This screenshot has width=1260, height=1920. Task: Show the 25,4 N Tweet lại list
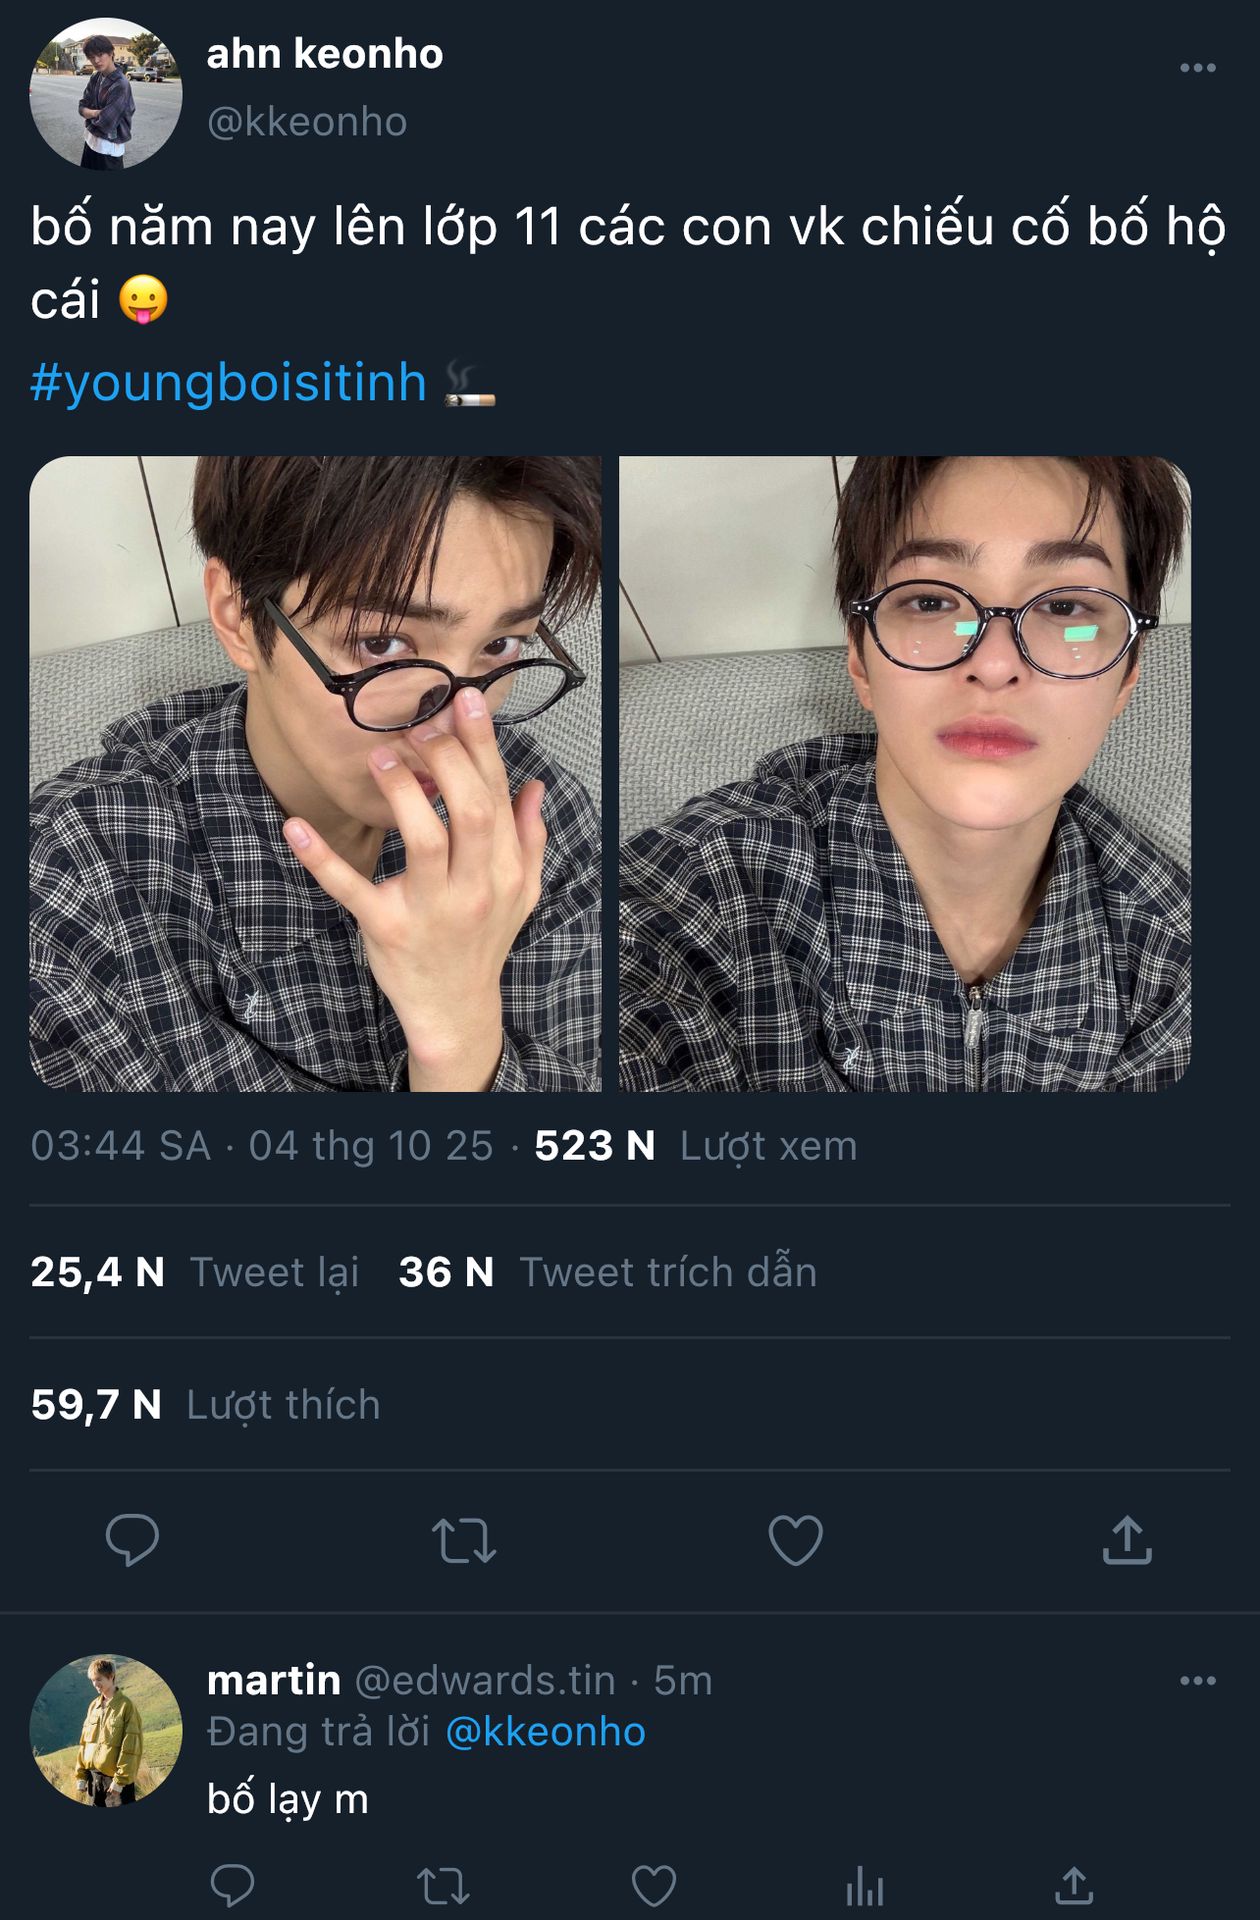[x=194, y=1272]
